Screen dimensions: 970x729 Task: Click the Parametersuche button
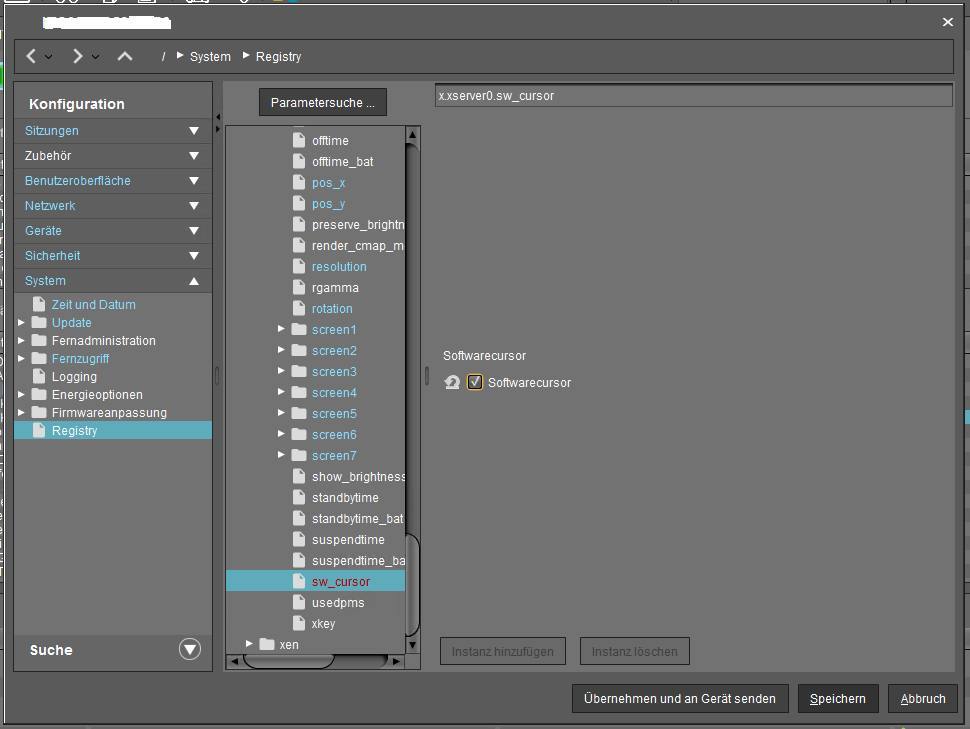pyautogui.click(x=322, y=102)
